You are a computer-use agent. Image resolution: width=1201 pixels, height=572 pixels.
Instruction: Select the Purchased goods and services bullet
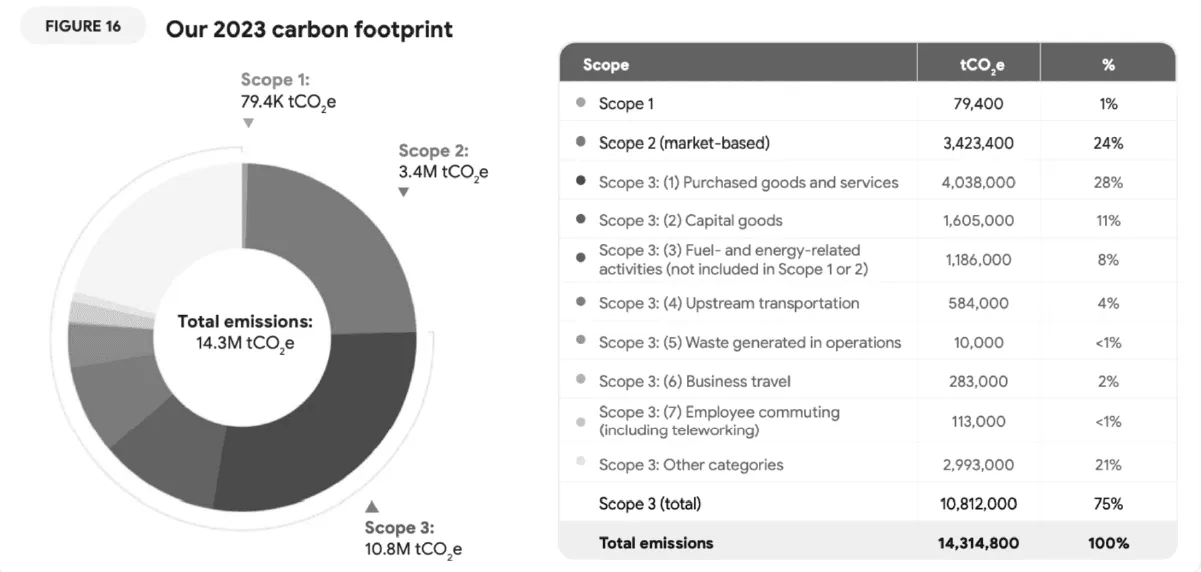pyautogui.click(x=581, y=182)
